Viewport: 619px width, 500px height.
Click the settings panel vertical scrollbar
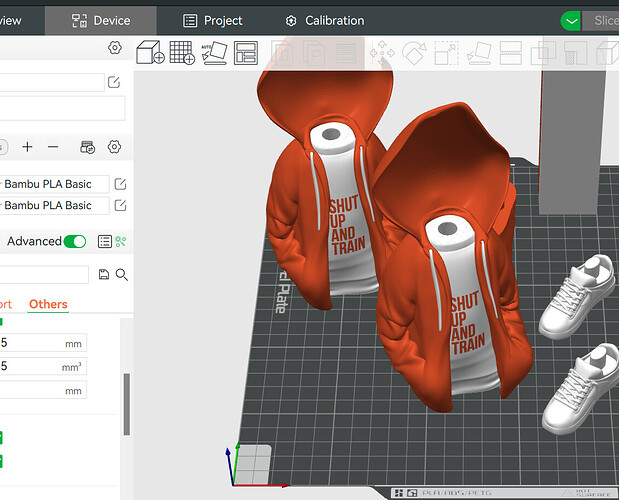click(127, 404)
